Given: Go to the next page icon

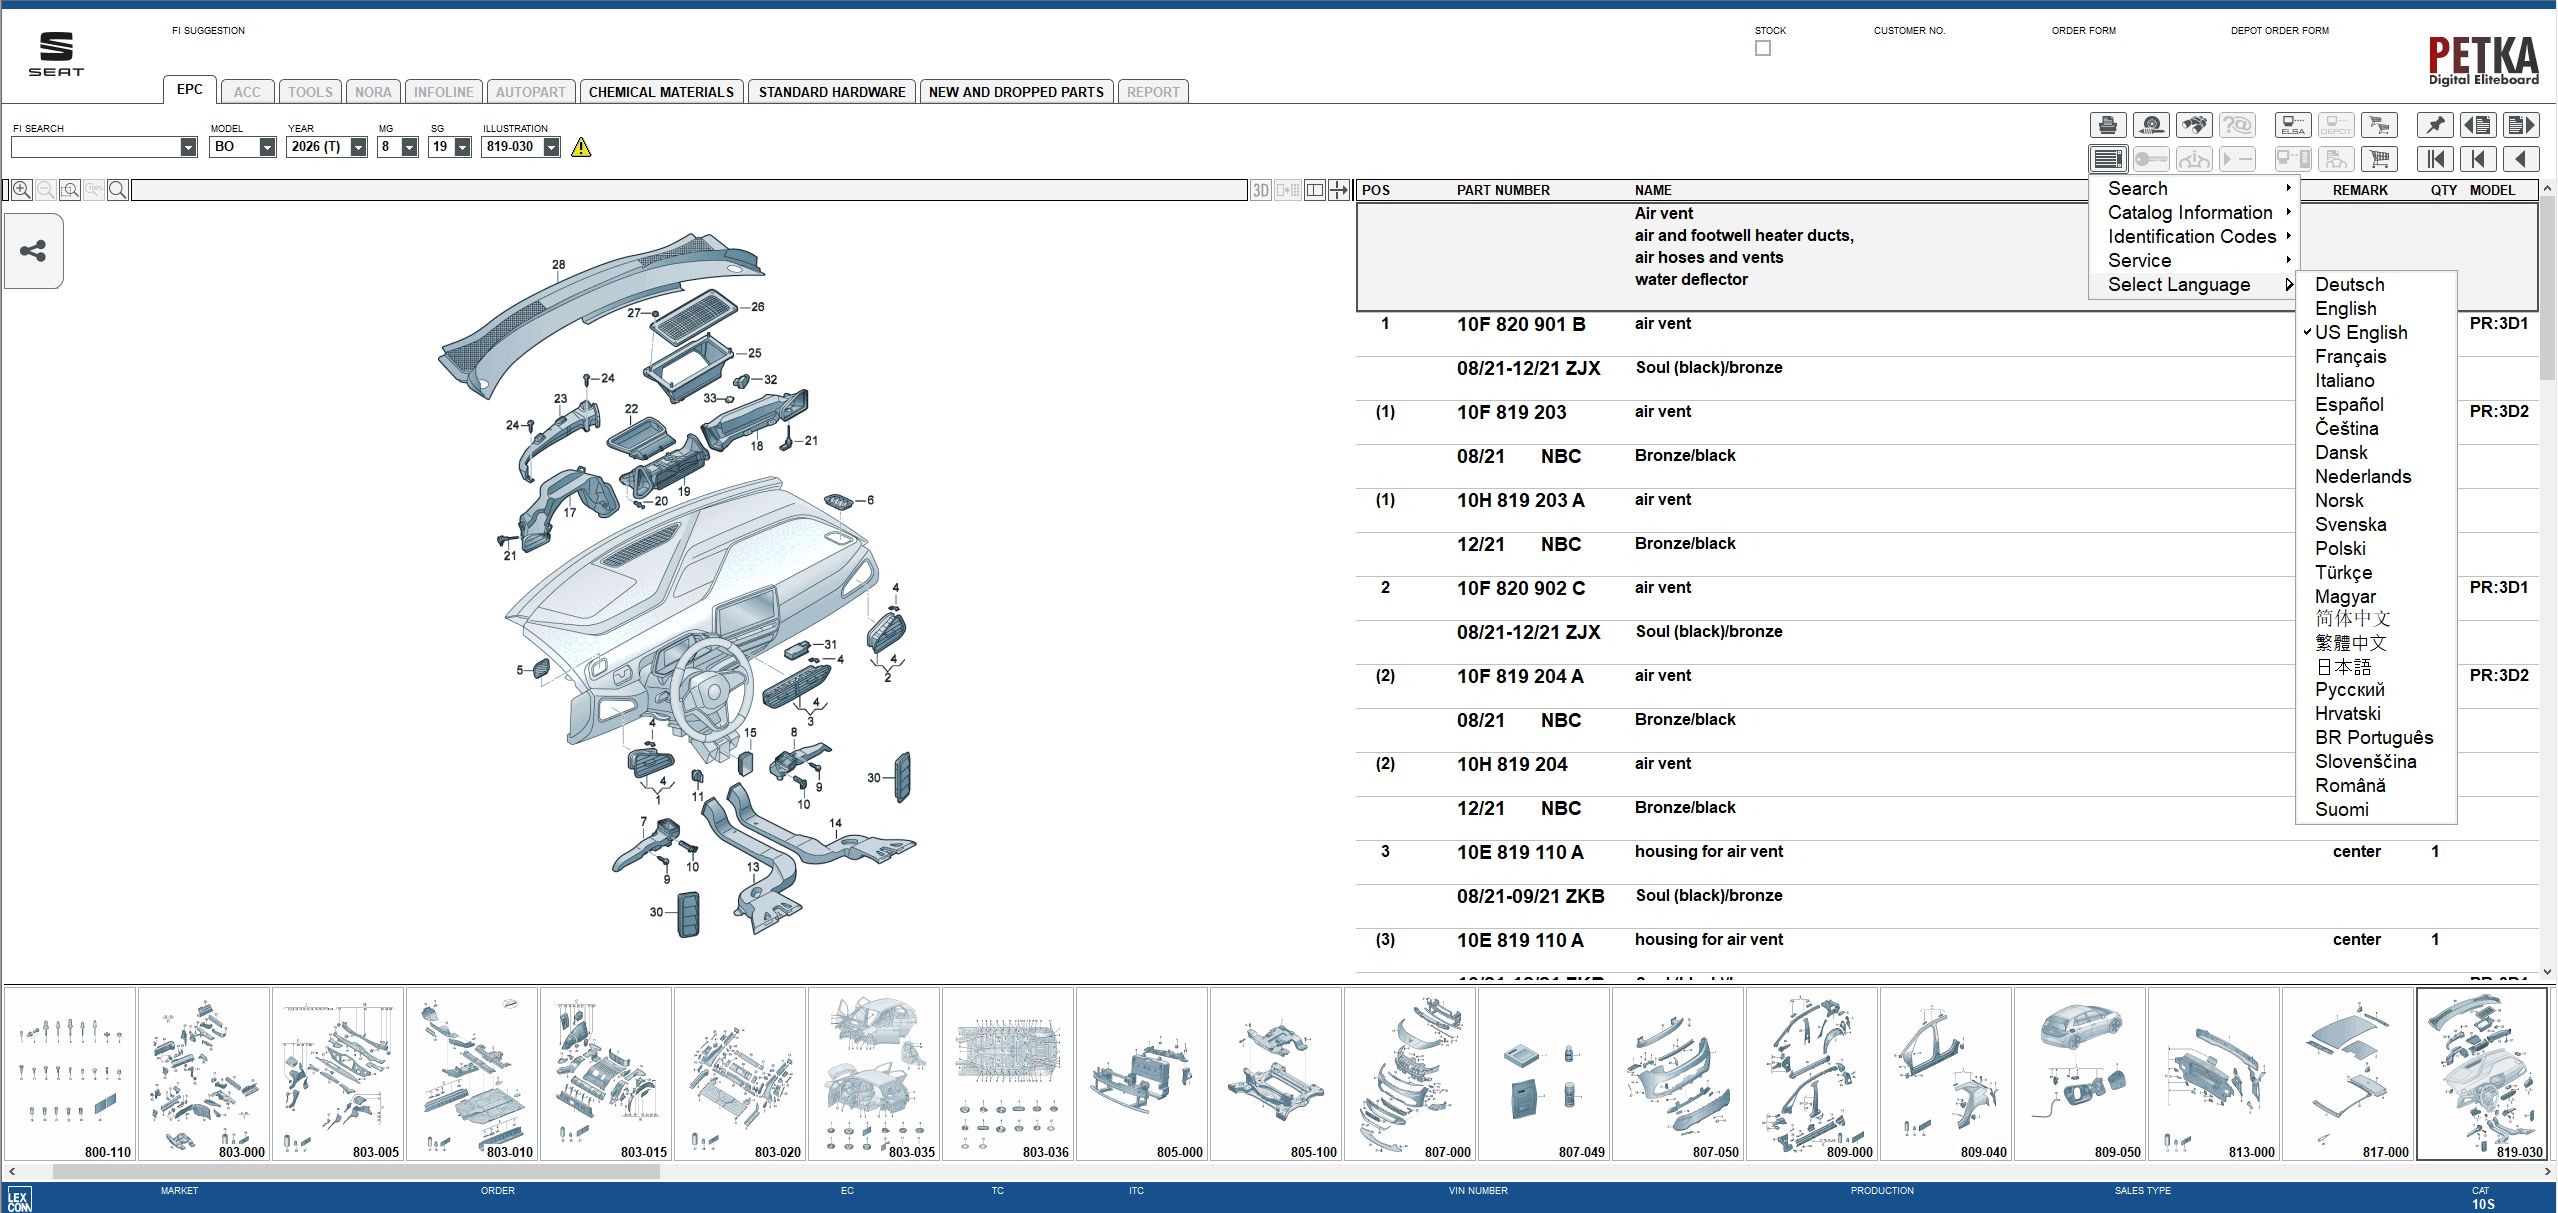Looking at the screenshot, I should 2521,125.
